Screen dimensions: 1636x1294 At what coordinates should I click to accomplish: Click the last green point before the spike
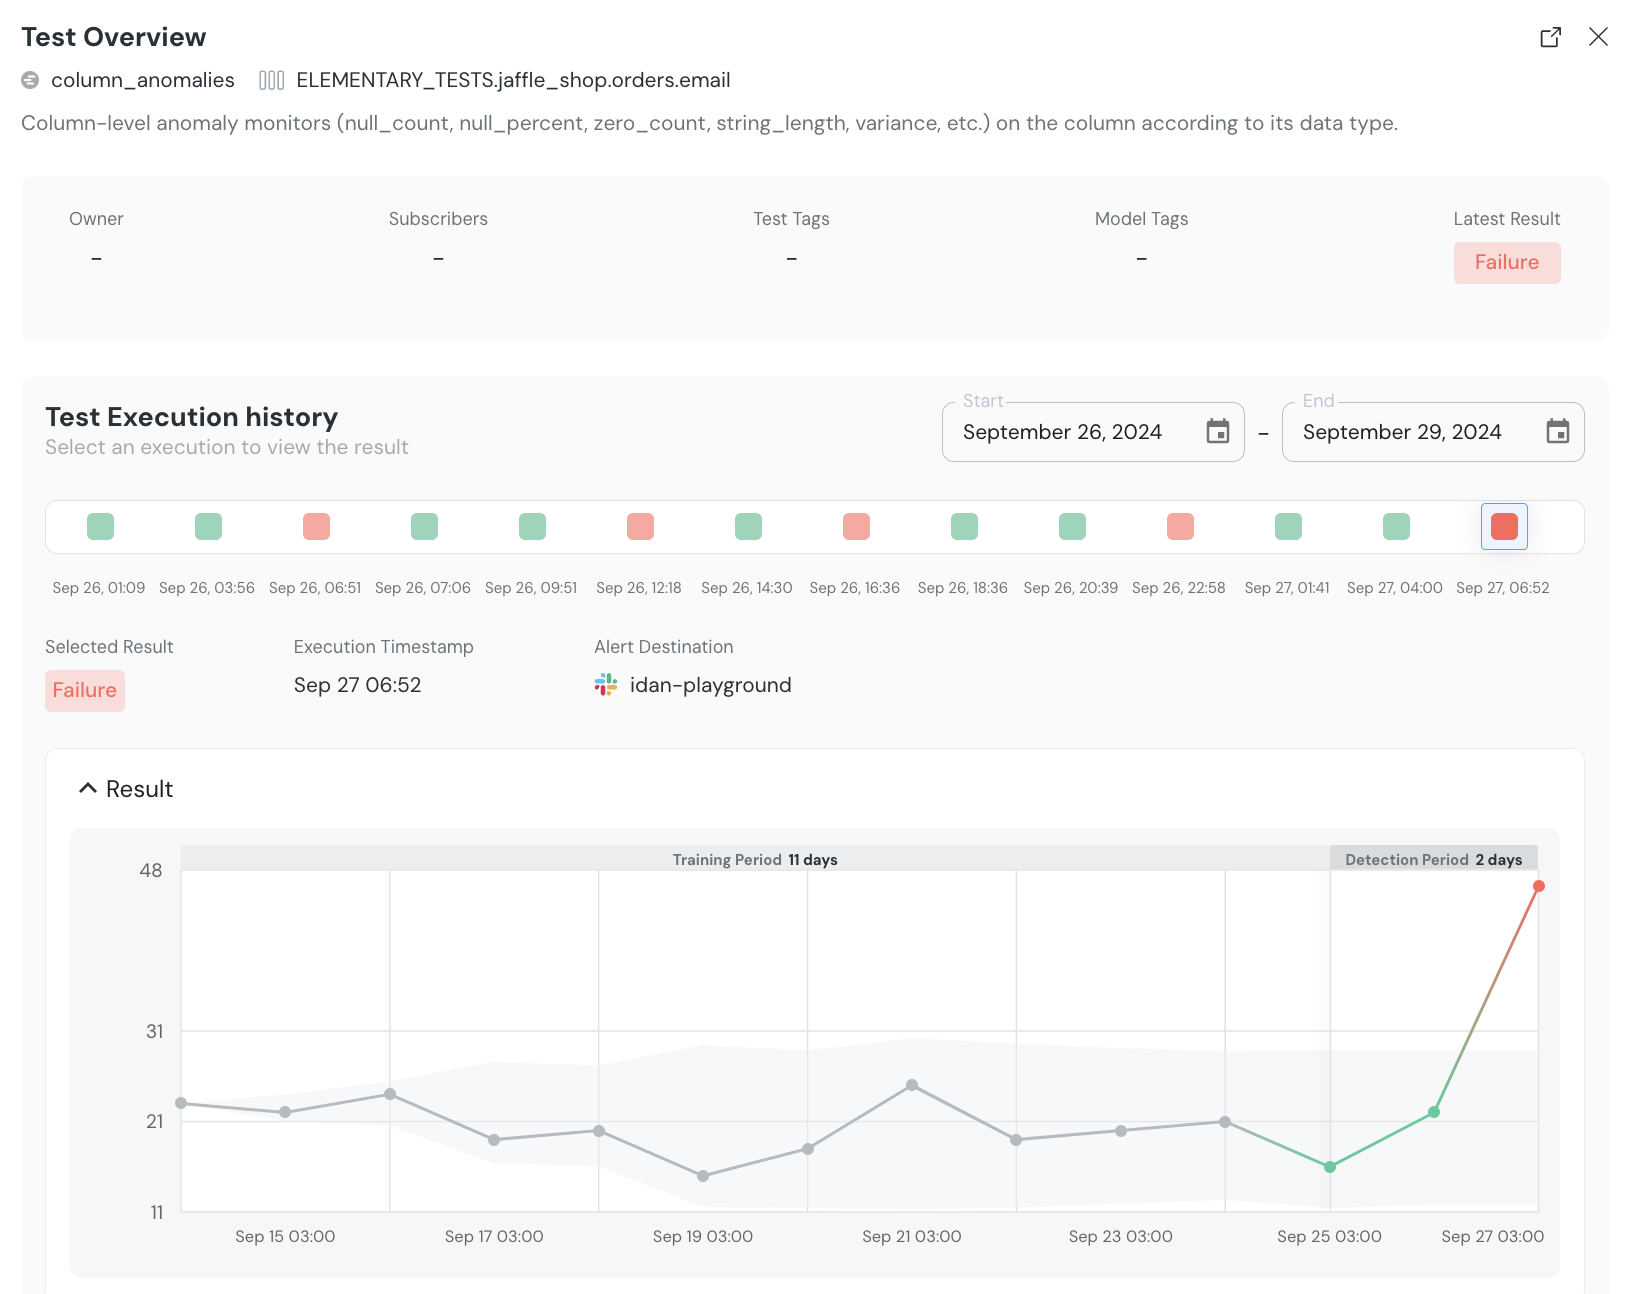click(1434, 1112)
